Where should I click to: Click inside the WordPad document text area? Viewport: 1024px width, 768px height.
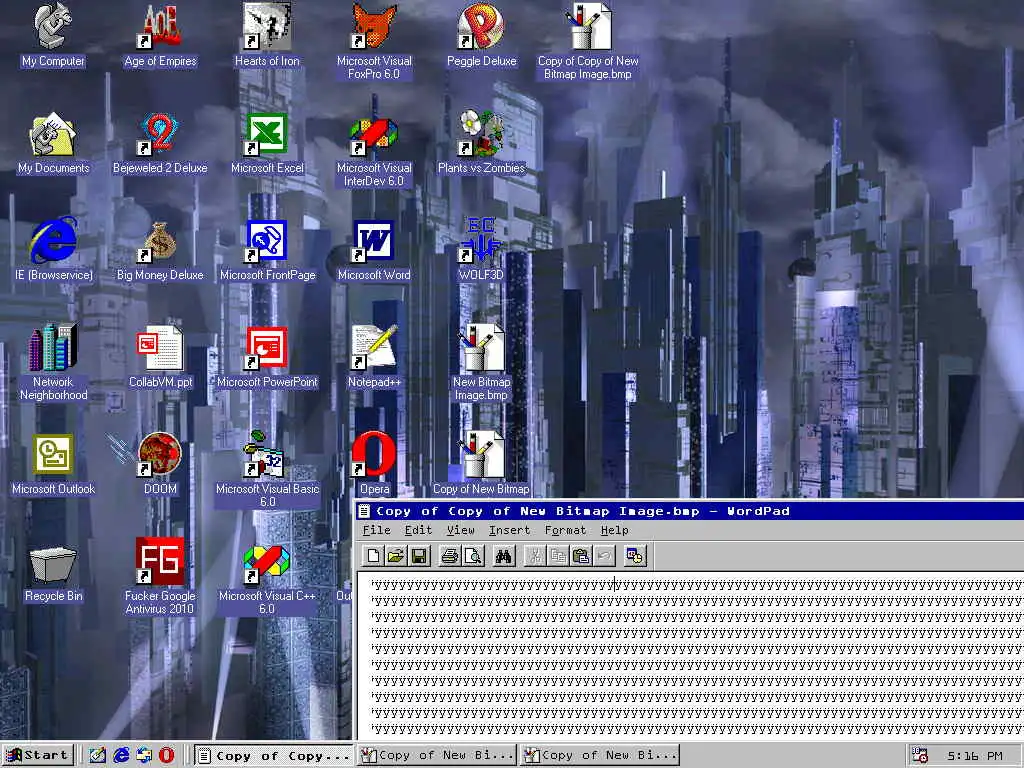click(x=691, y=655)
